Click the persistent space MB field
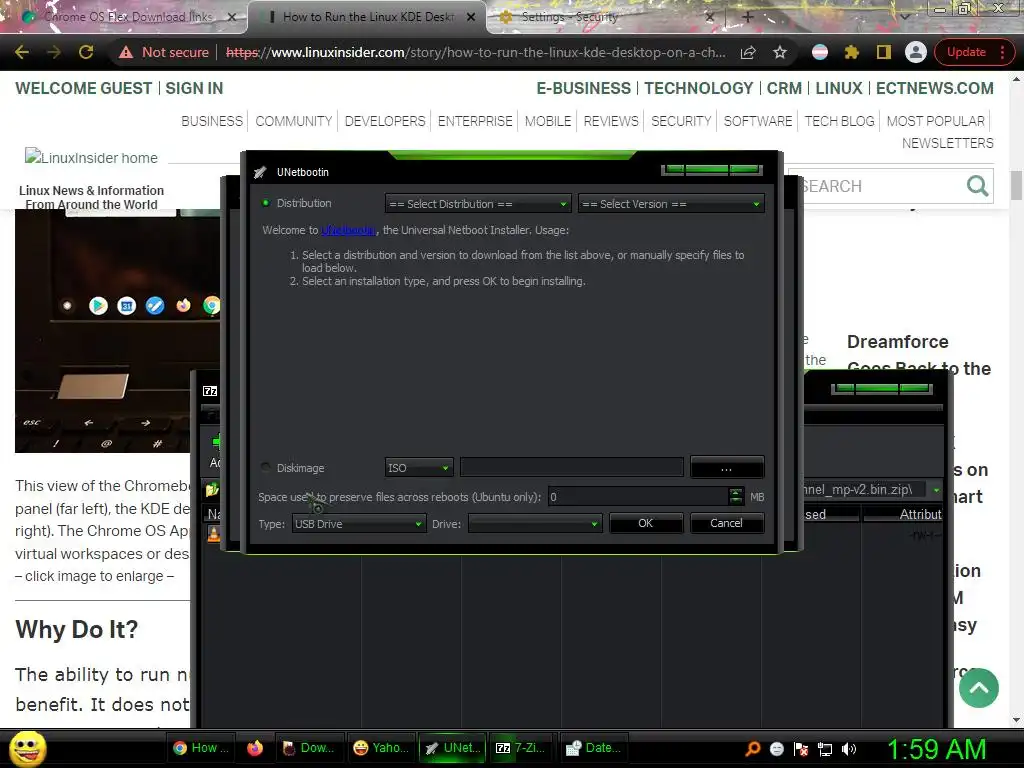Image resolution: width=1024 pixels, height=768 pixels. (638, 497)
